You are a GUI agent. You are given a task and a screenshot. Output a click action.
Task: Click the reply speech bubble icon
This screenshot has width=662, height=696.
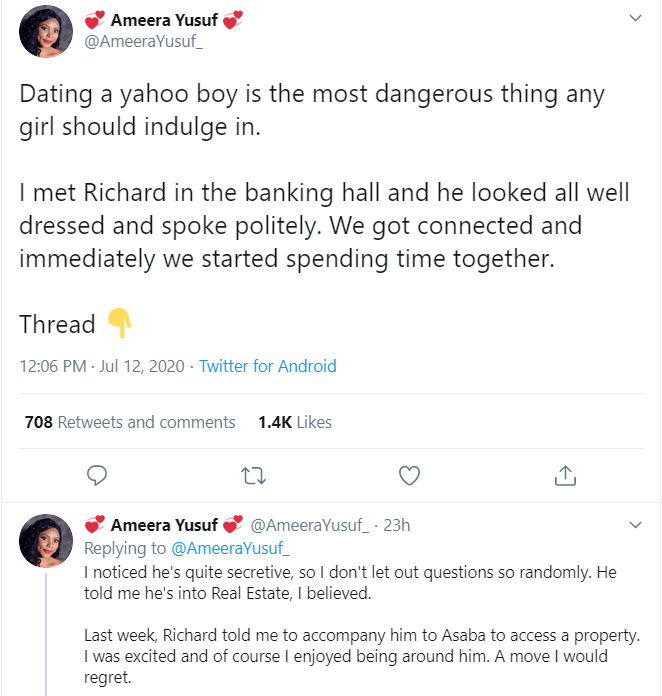click(x=97, y=474)
